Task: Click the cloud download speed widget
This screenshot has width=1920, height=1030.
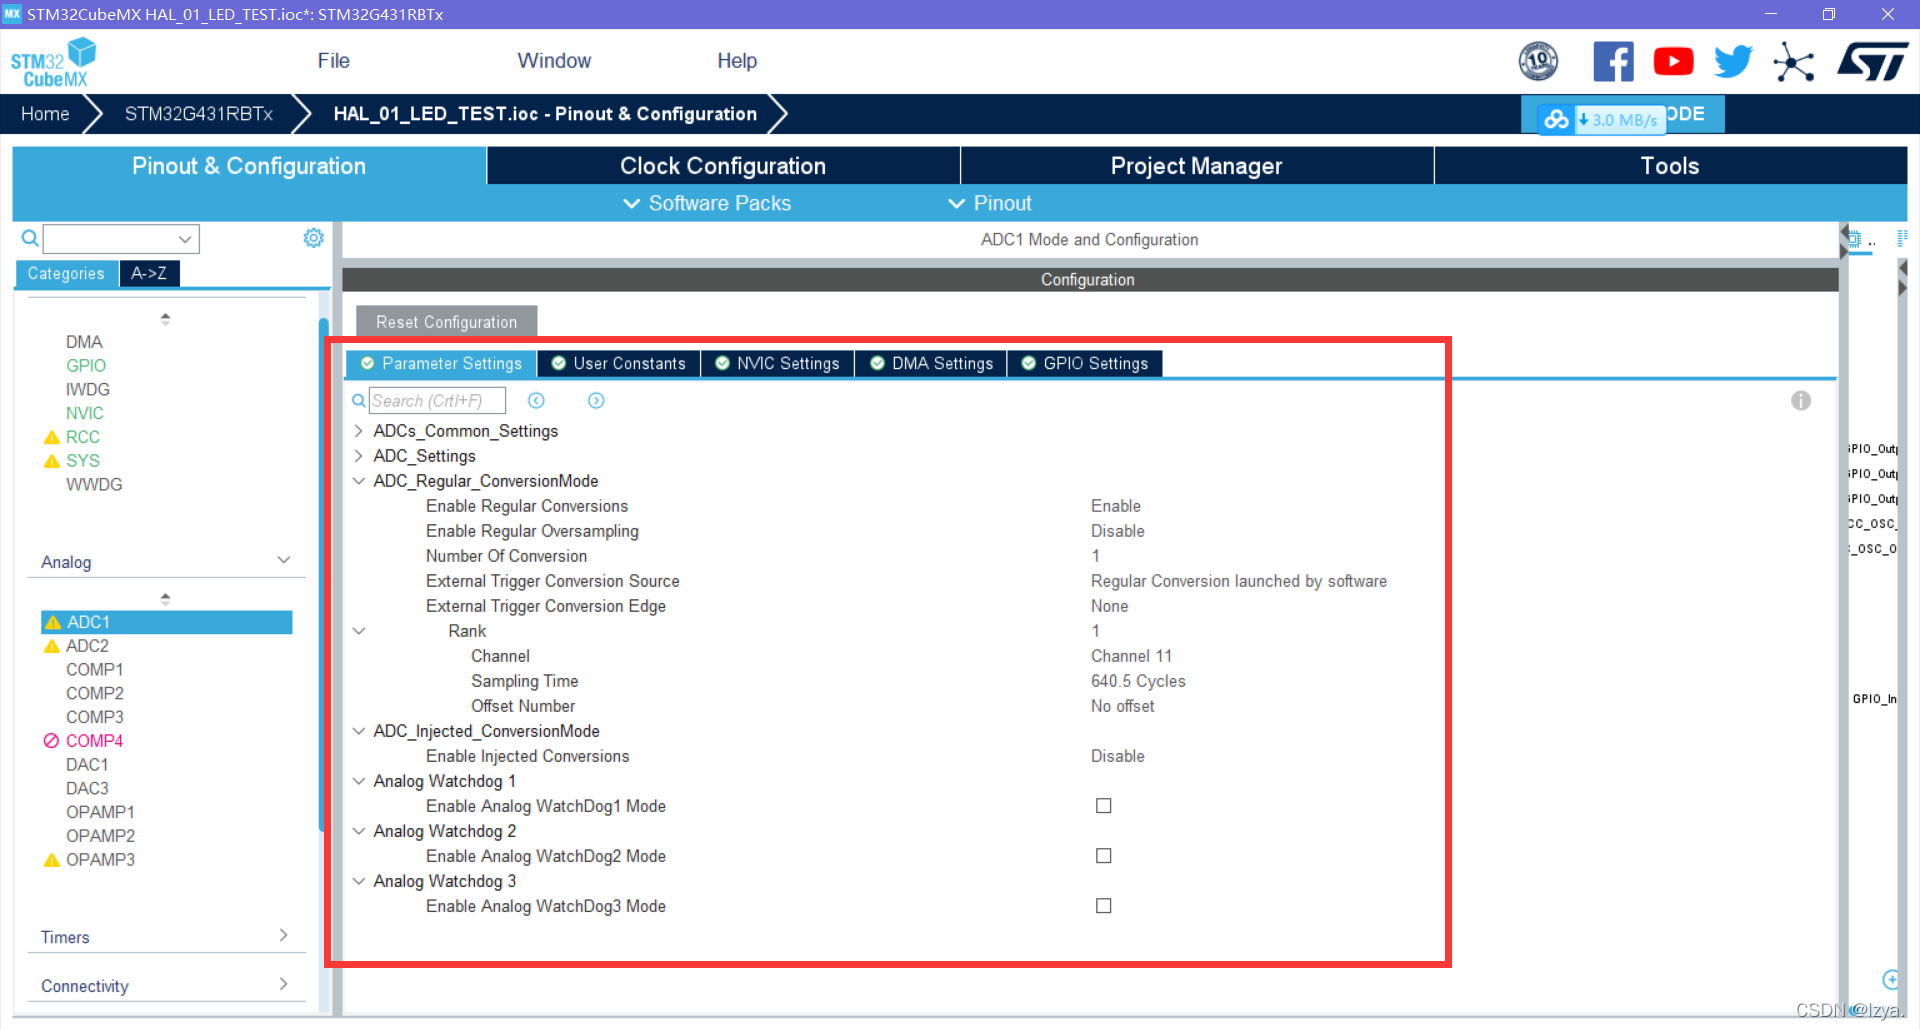Action: click(x=1601, y=119)
